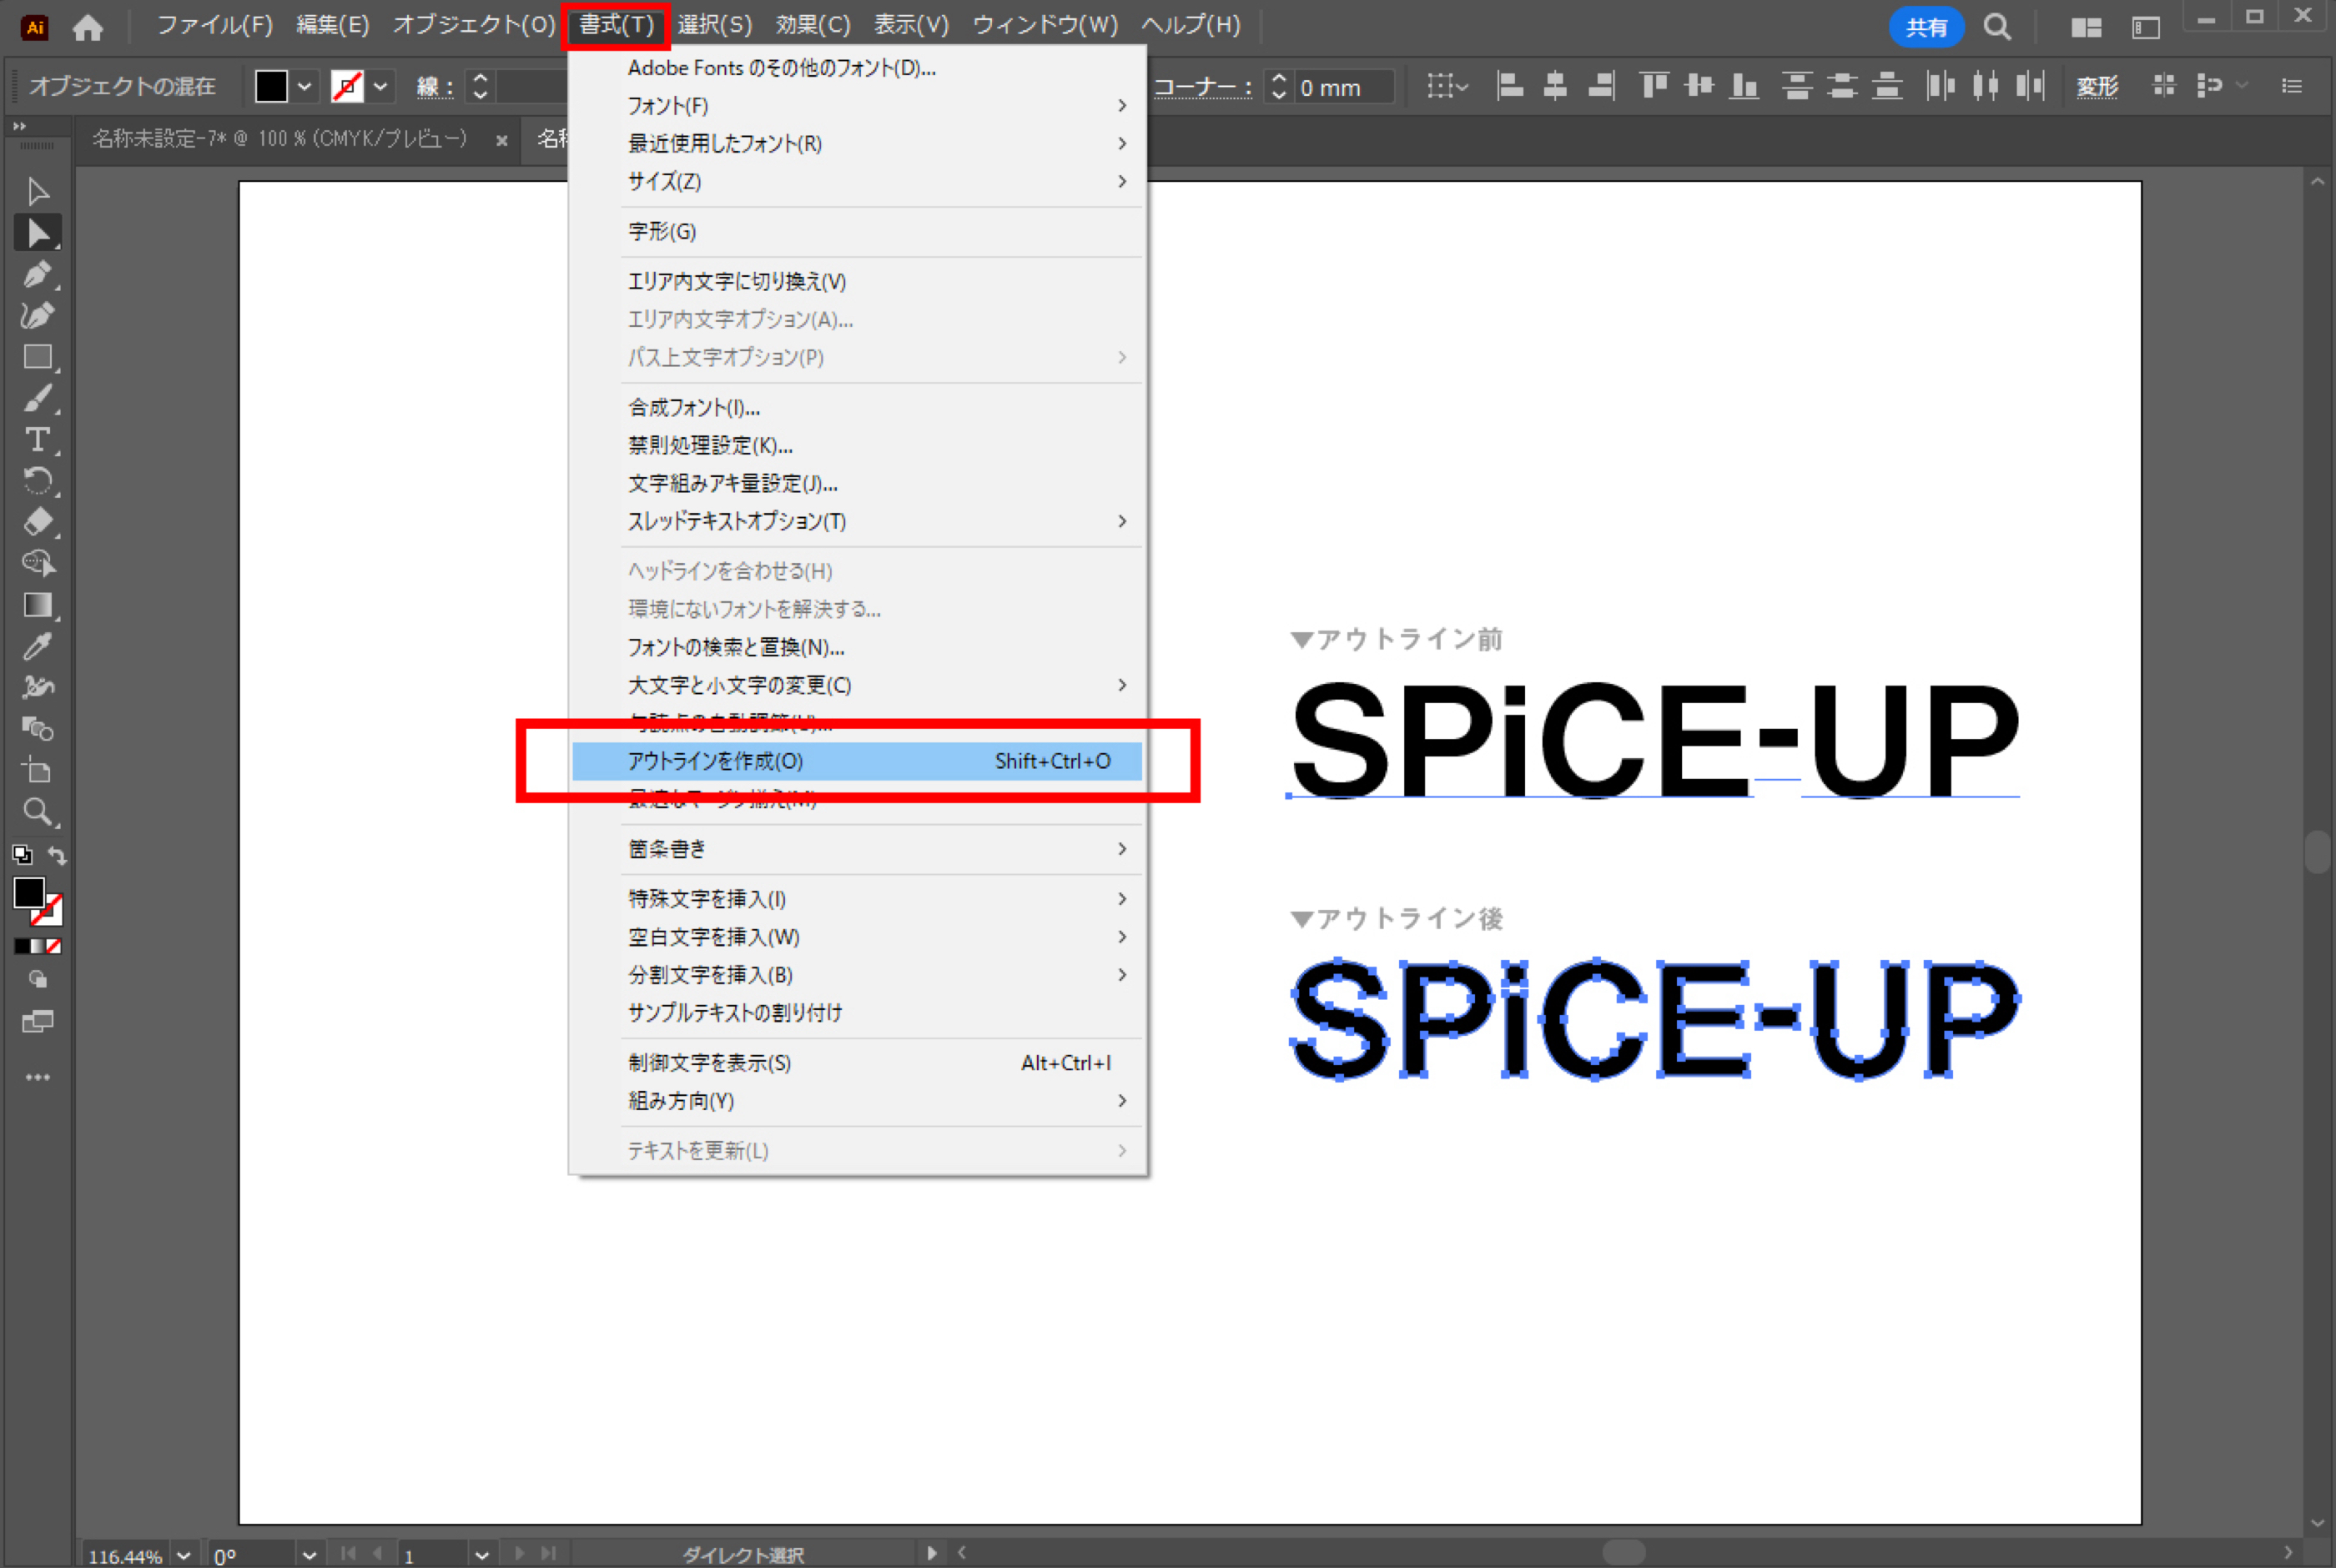2336x1568 pixels.
Task: Open fill color dropdown arrow
Action: (304, 87)
